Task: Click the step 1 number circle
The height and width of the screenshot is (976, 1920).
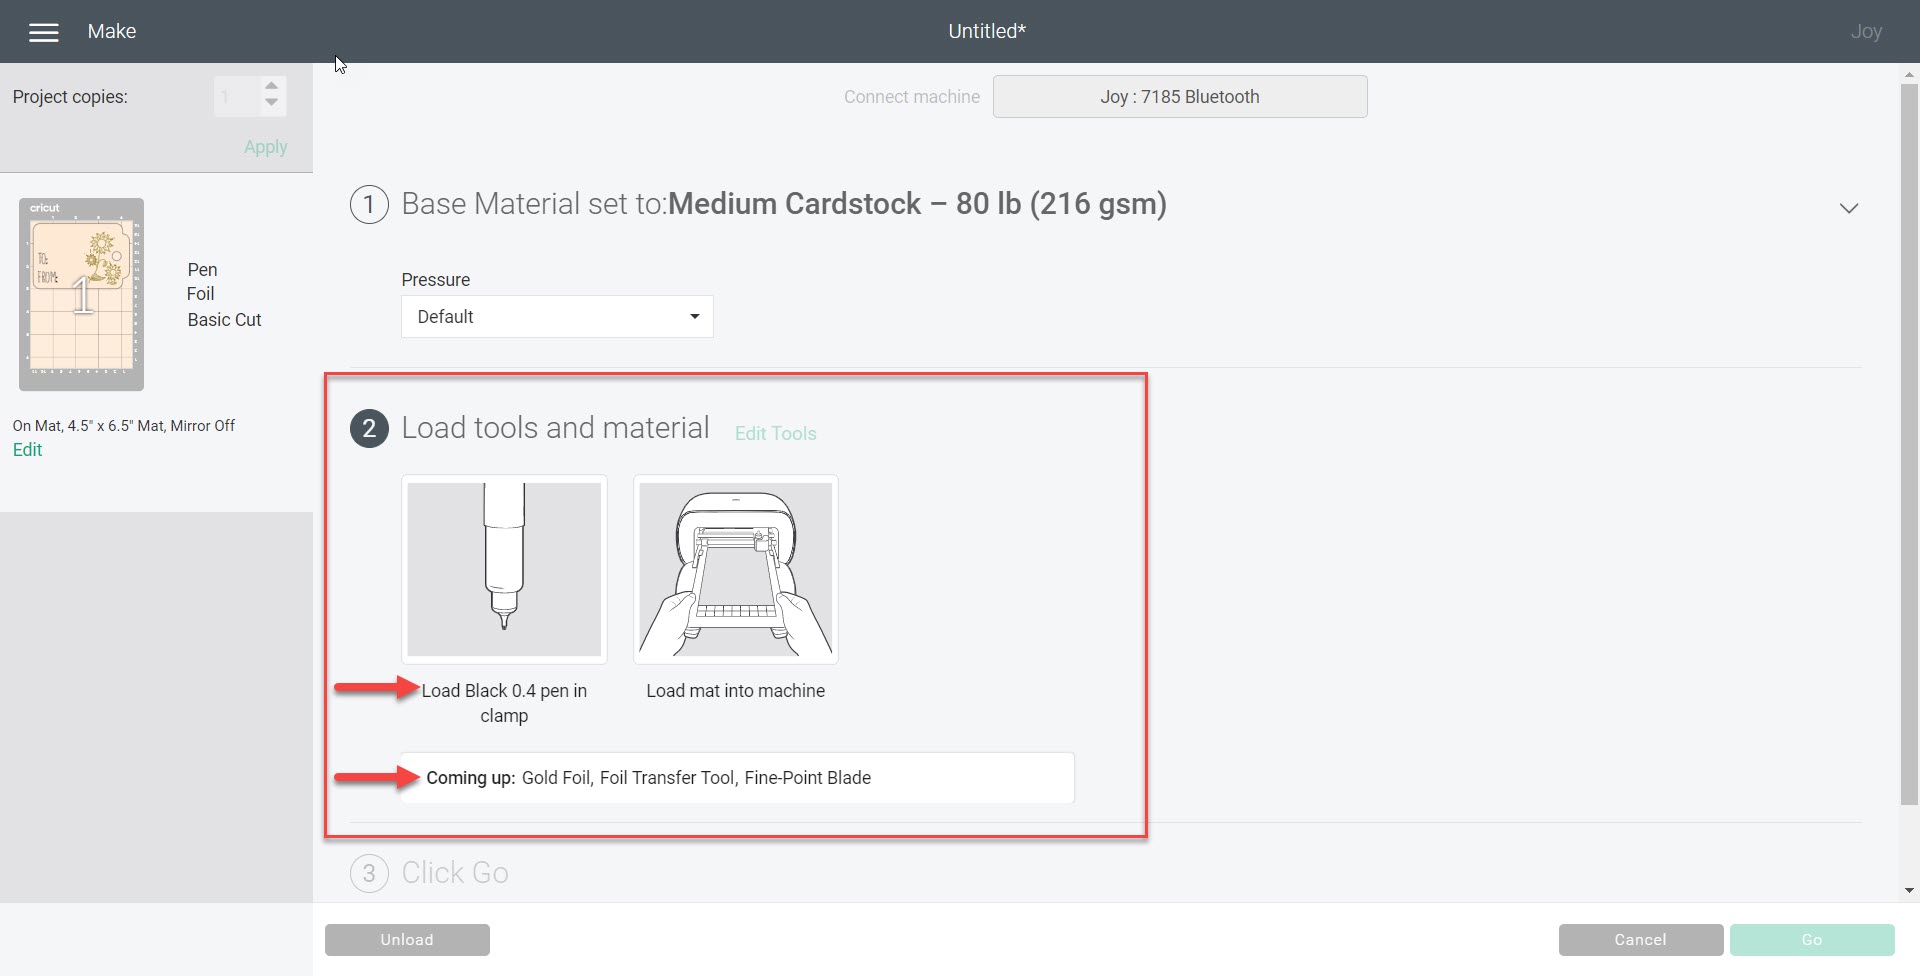Action: pos(369,204)
